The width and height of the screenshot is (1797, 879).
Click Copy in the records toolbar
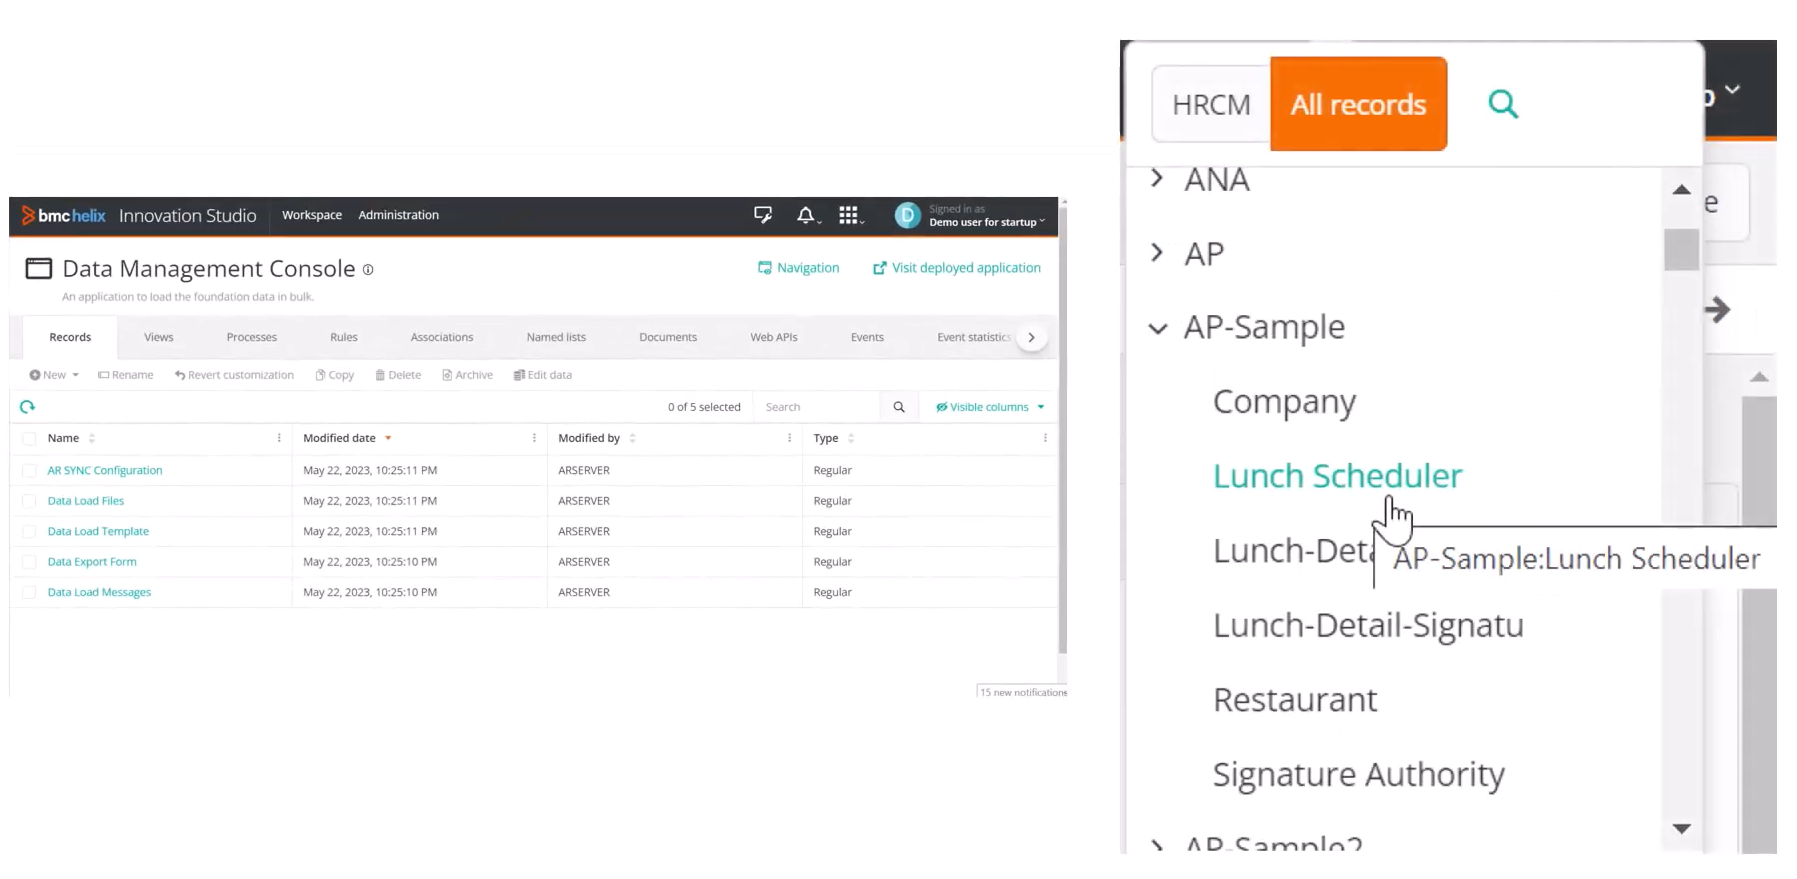[x=335, y=375]
